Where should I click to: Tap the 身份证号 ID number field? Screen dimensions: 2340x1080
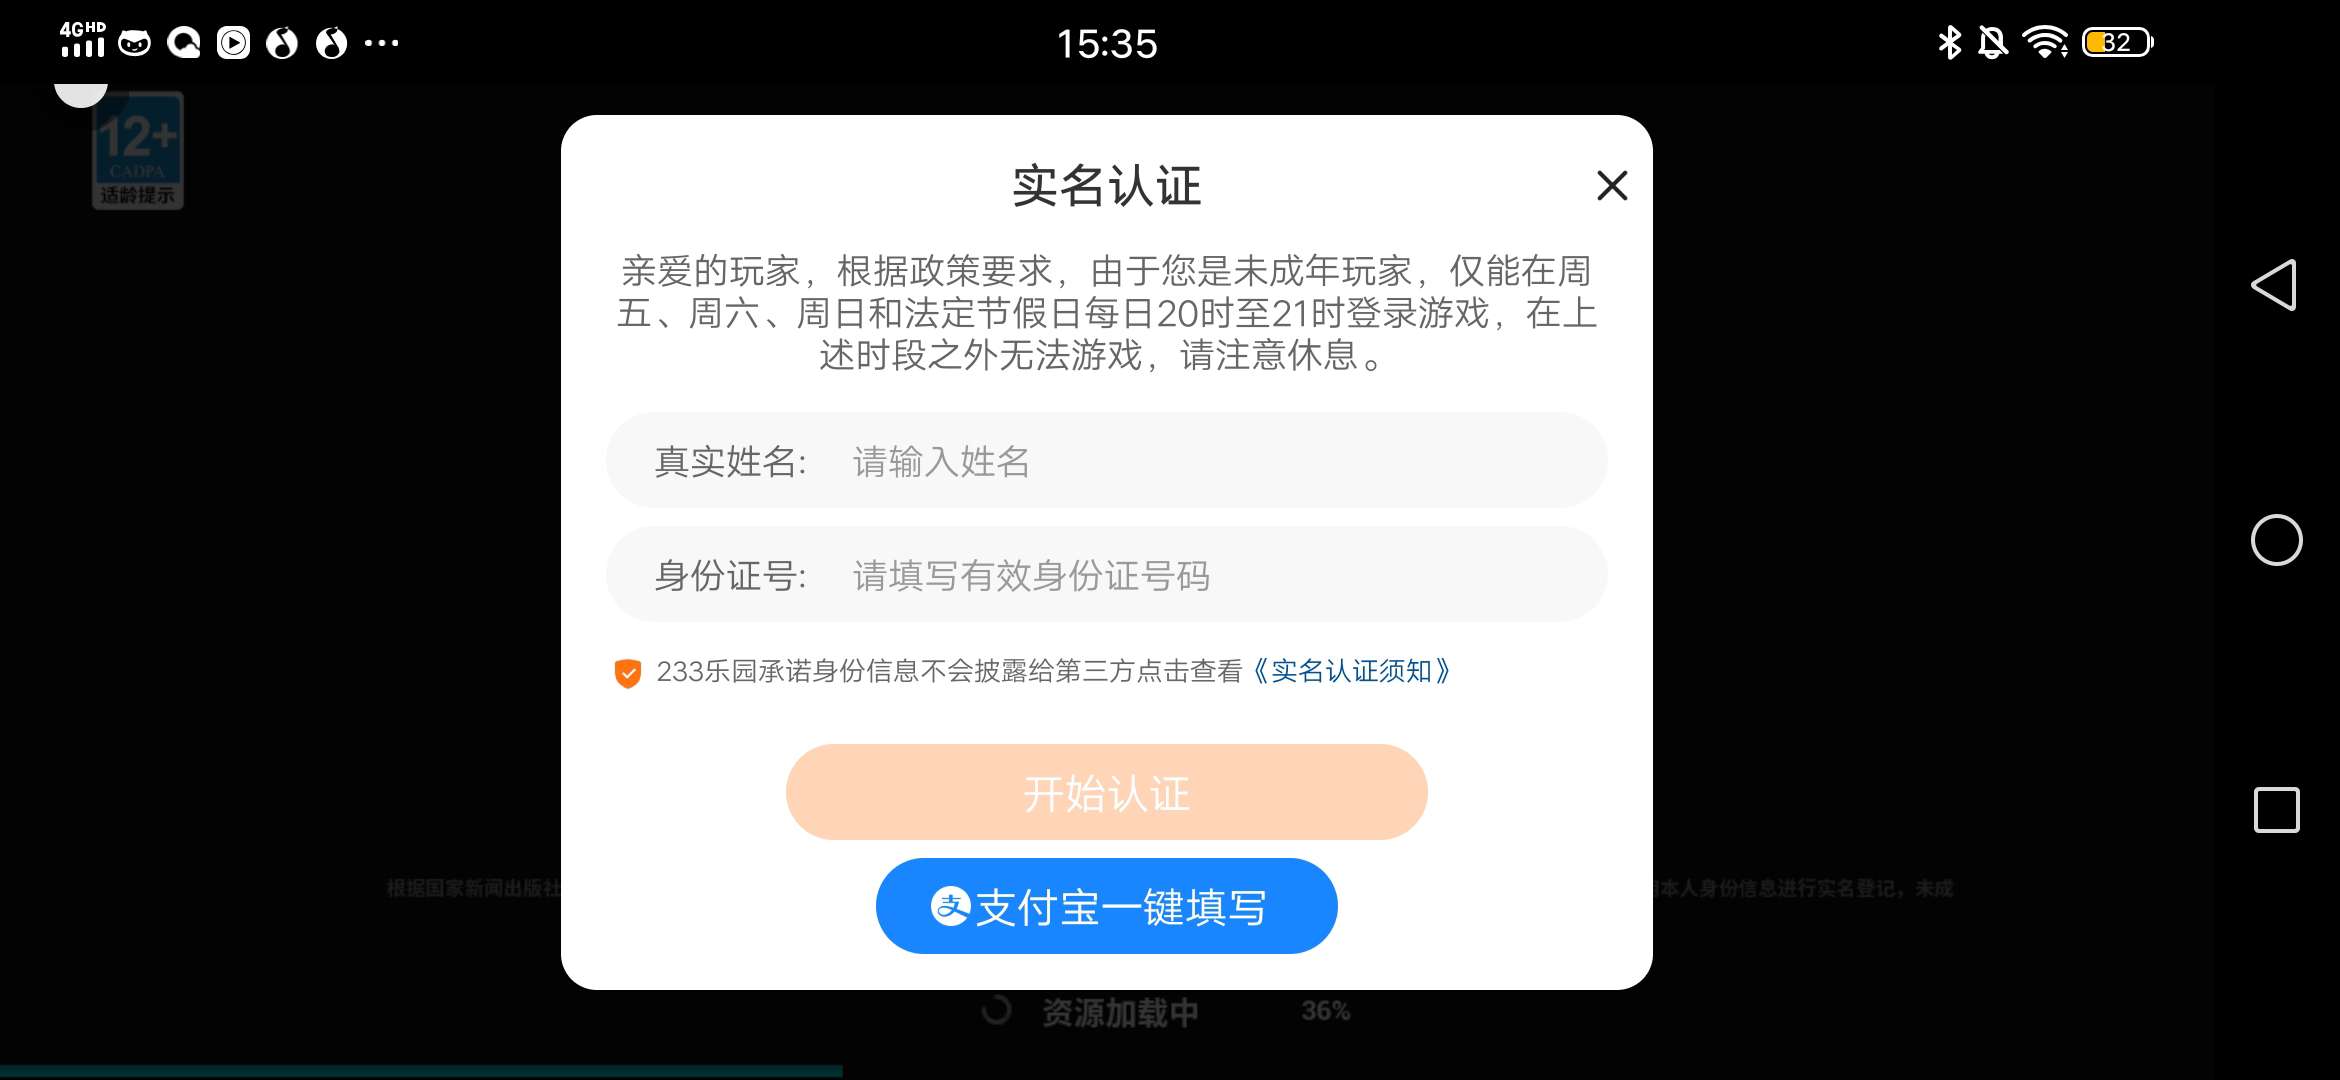click(1106, 575)
